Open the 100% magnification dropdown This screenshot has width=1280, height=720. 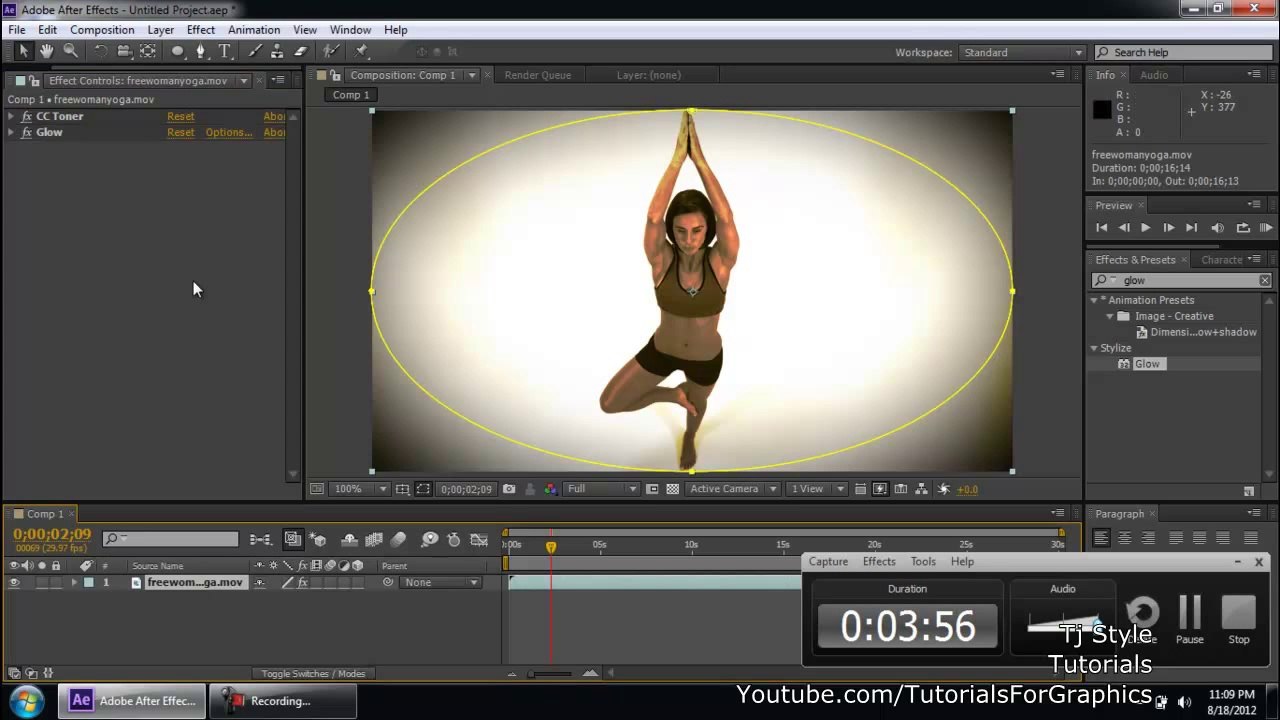361,489
